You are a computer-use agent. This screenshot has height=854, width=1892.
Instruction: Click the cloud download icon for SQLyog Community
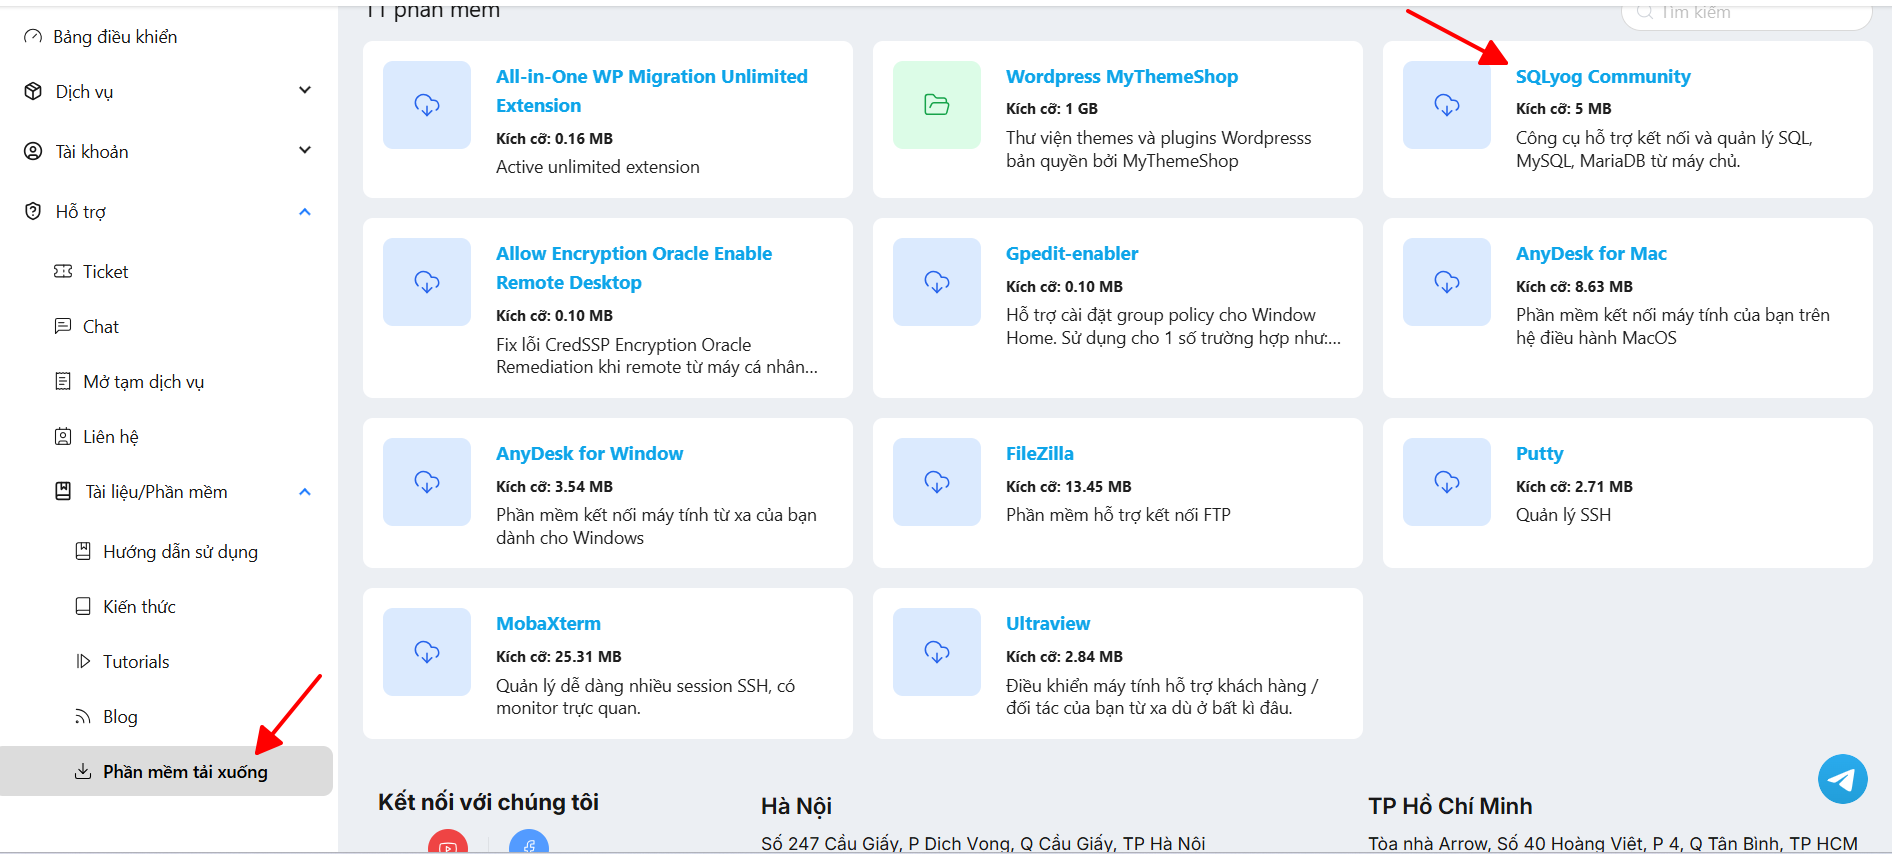pyautogui.click(x=1447, y=105)
